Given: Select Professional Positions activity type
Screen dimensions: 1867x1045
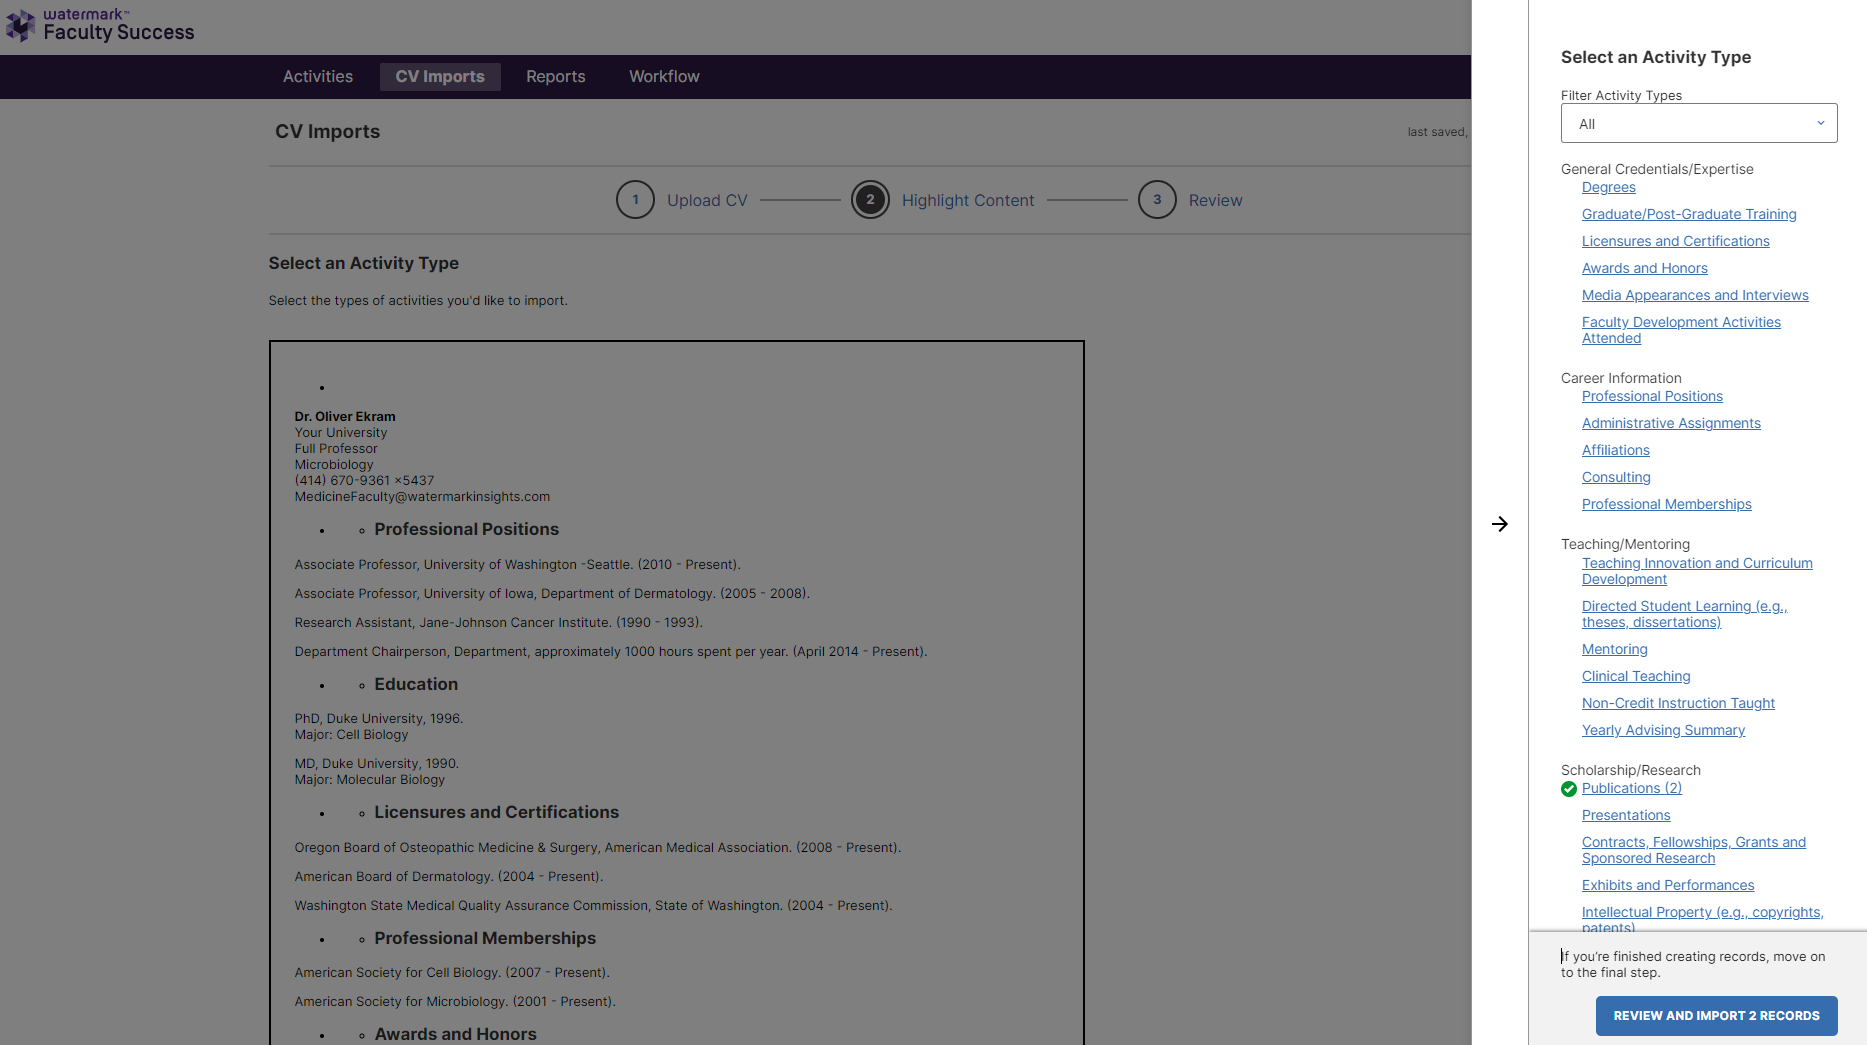Looking at the screenshot, I should coord(1652,396).
